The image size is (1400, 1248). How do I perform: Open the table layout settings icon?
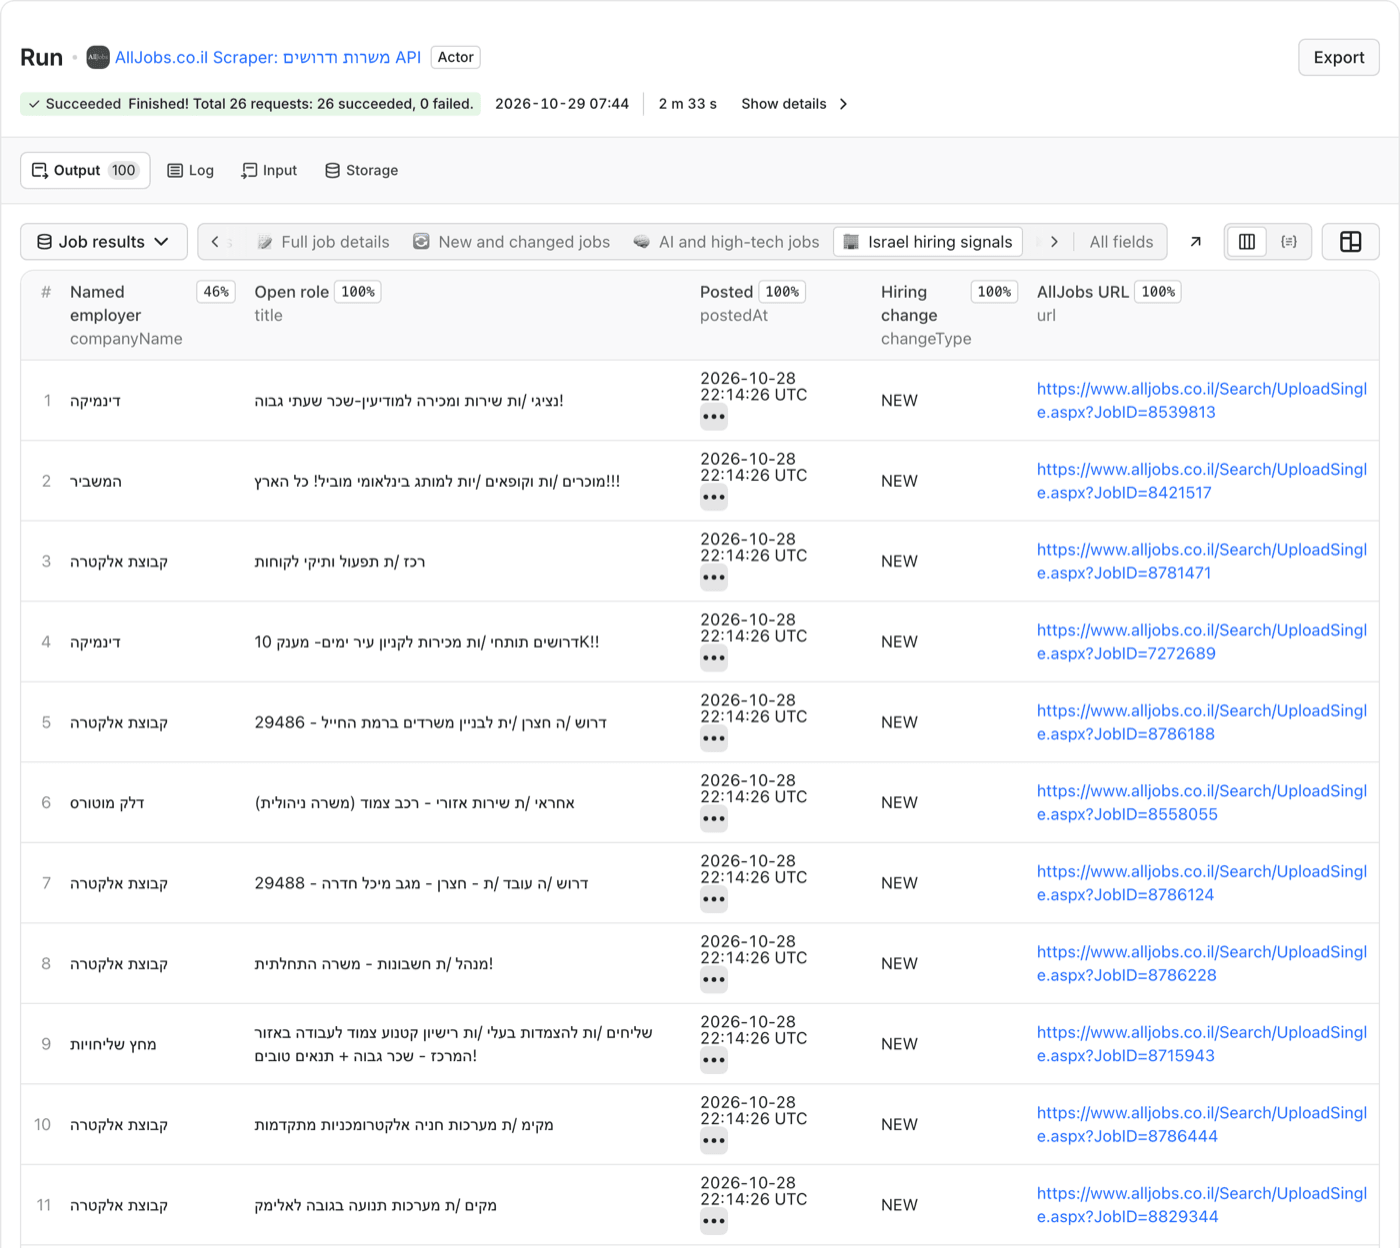click(1351, 242)
